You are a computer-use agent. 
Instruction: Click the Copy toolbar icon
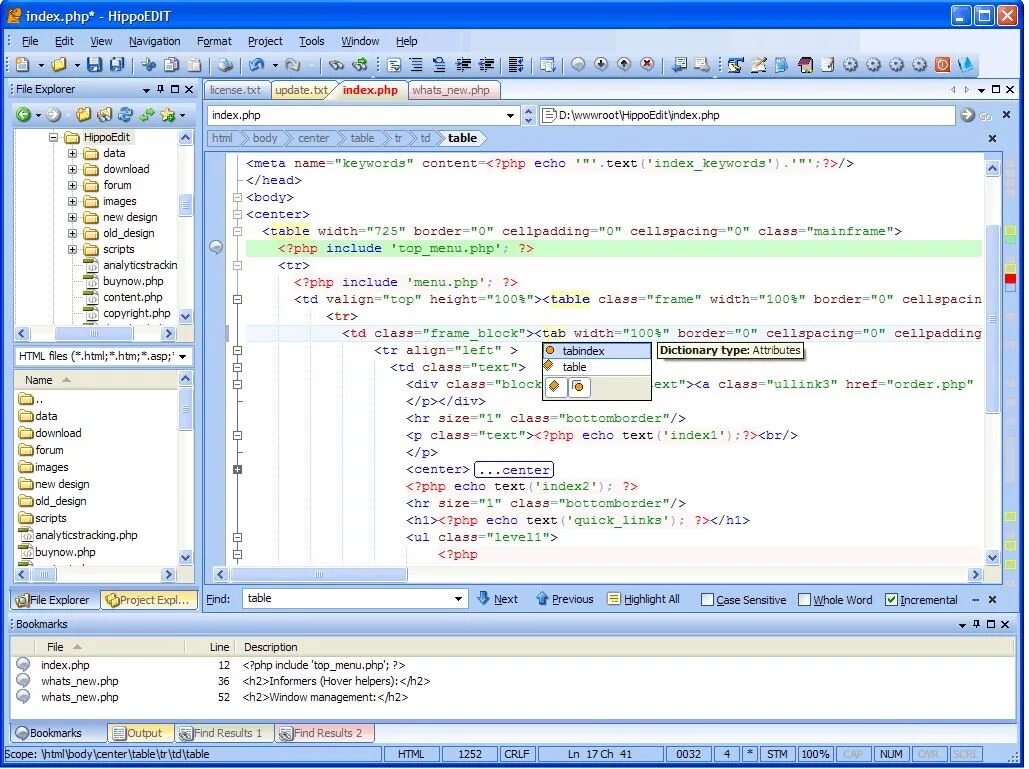pos(172,64)
